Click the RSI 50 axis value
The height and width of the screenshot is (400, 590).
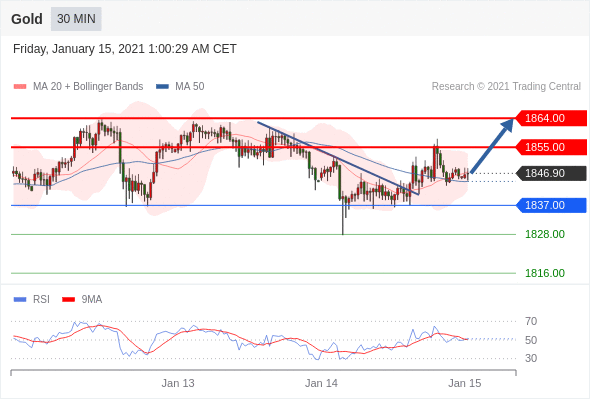[531, 340]
